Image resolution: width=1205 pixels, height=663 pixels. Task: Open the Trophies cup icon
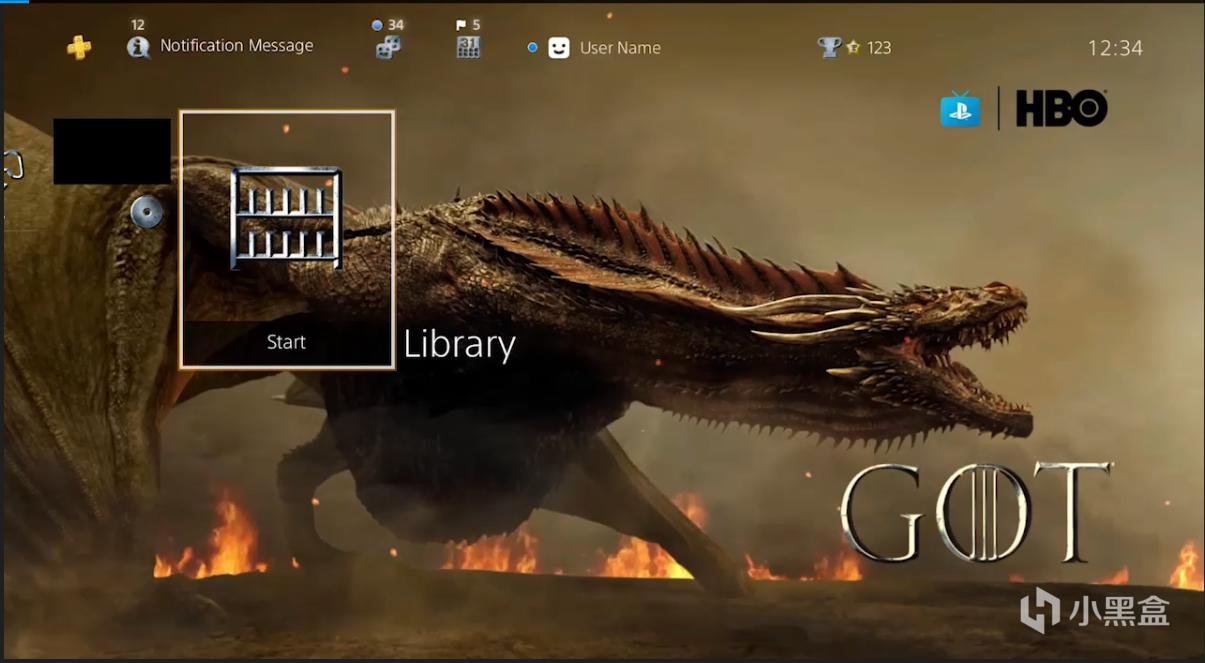point(828,47)
